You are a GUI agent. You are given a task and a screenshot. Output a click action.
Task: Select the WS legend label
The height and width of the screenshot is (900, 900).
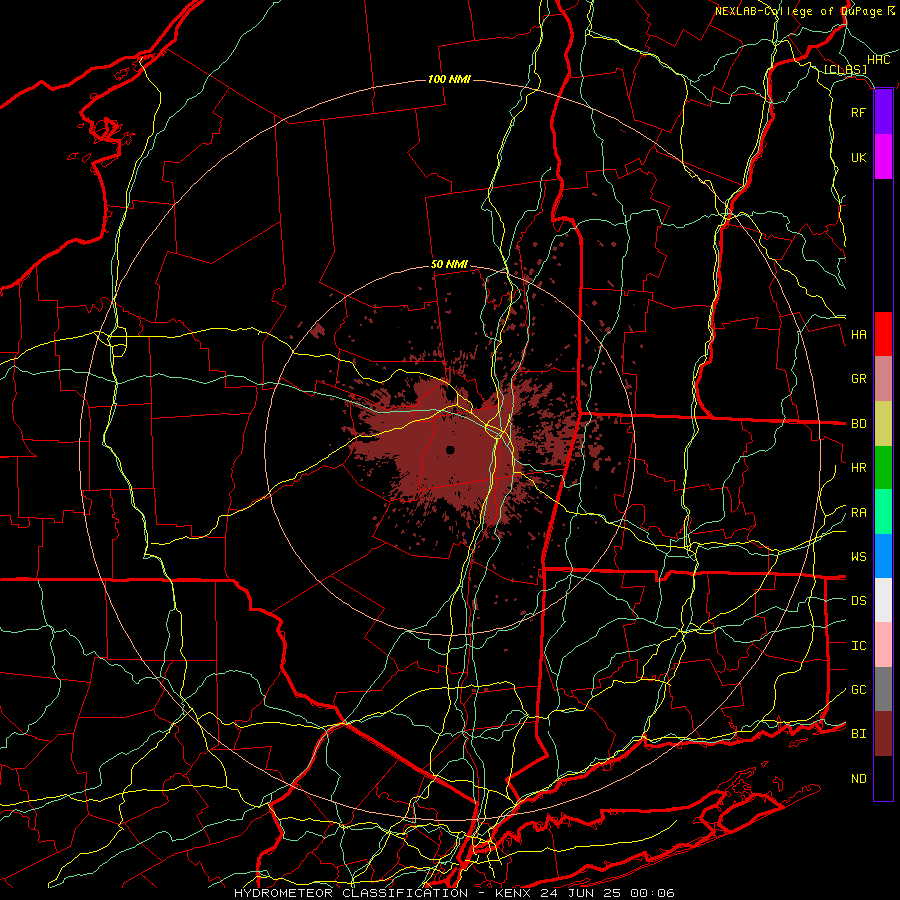(858, 557)
